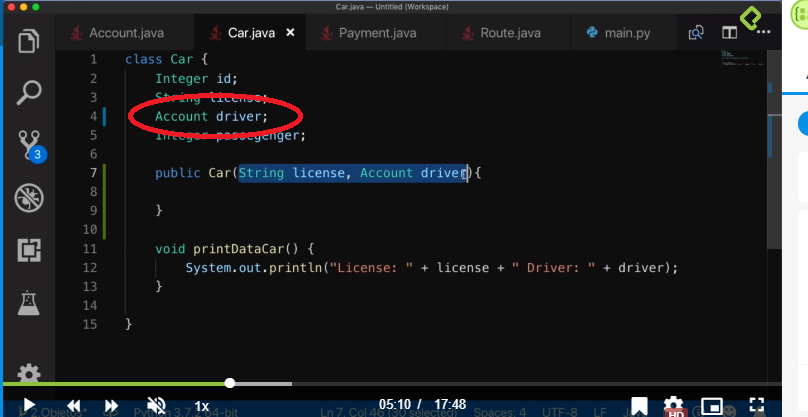The width and height of the screenshot is (808, 417).
Task: Click the 17:48 total duration display
Action: (x=449, y=404)
